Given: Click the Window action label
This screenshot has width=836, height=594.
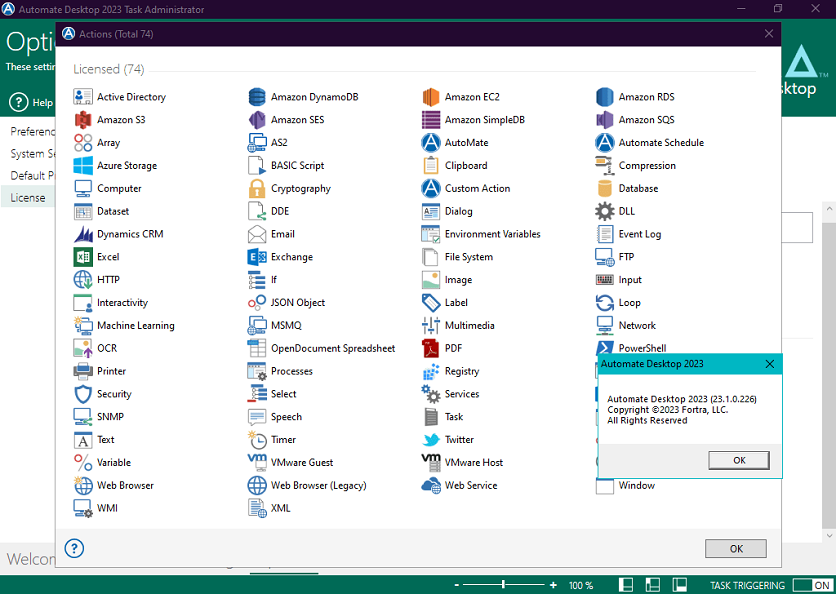Looking at the screenshot, I should point(636,485).
